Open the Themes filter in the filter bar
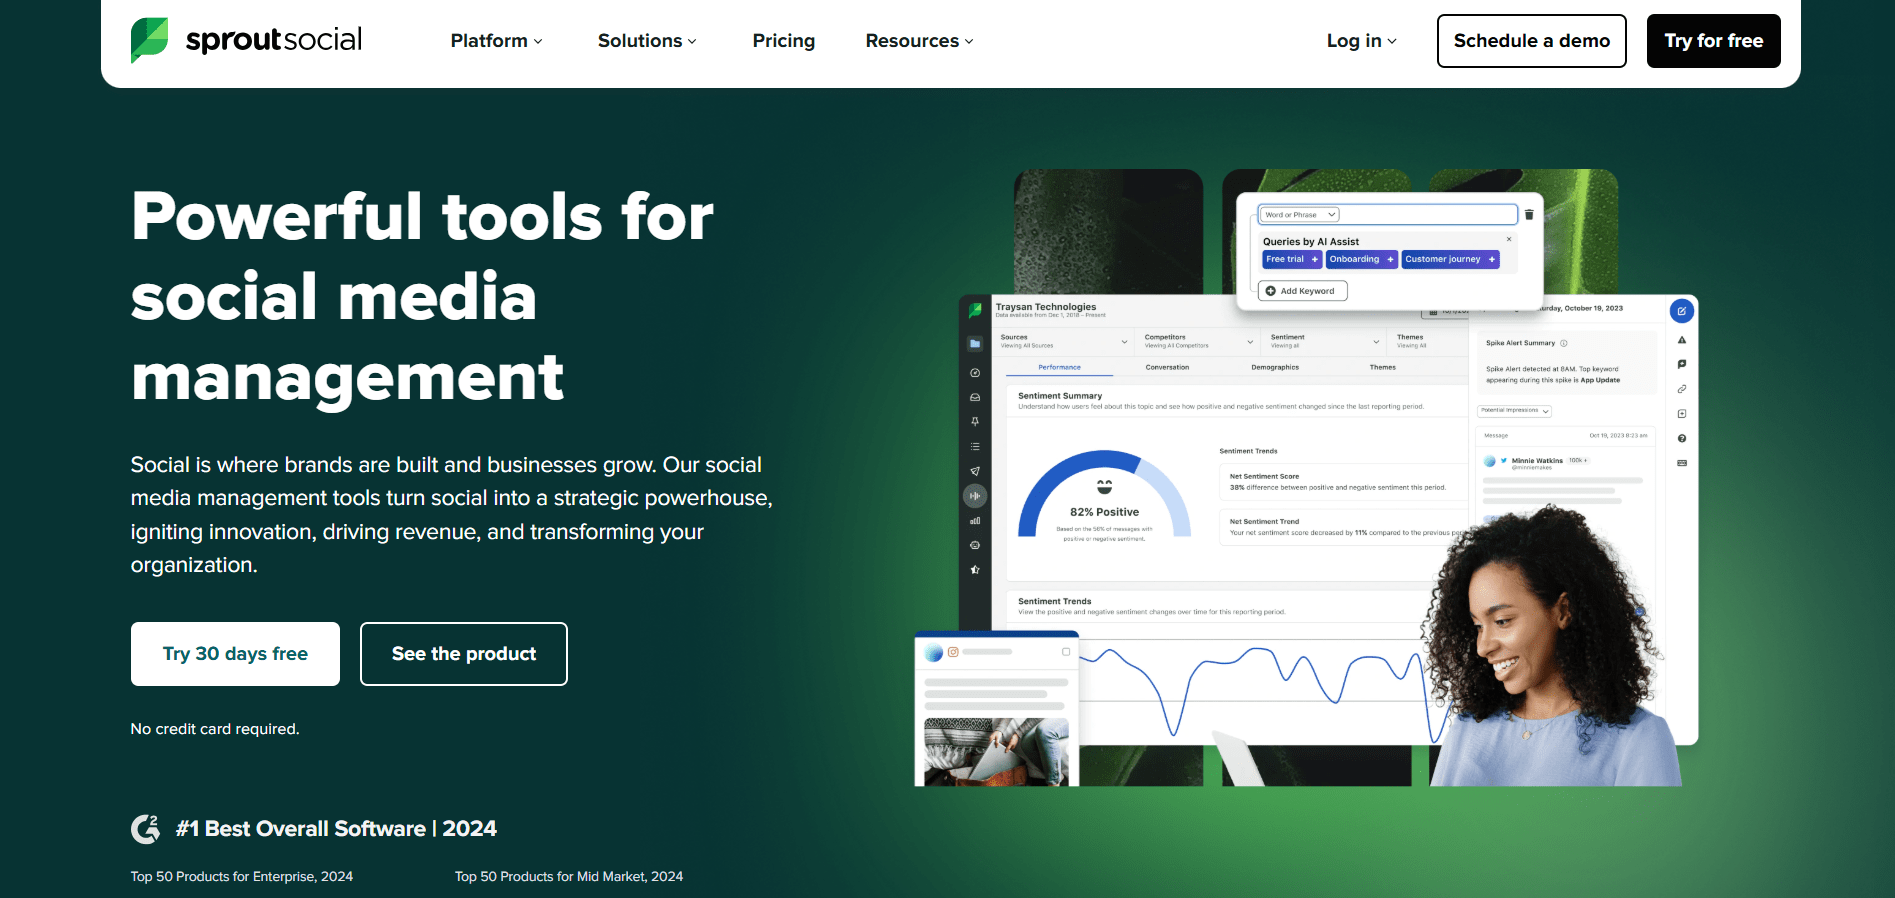 (1427, 341)
